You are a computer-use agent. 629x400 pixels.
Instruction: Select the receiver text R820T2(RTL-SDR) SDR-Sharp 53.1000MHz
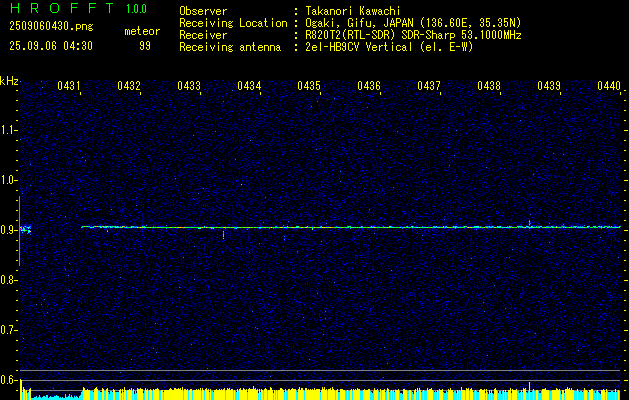413,35
